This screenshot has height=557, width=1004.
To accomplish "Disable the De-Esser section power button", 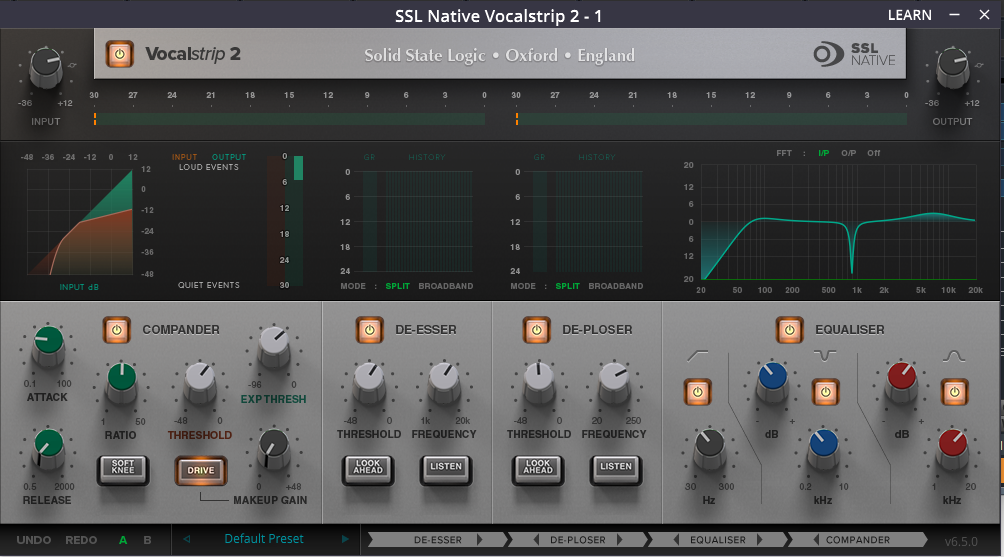I will [369, 330].
